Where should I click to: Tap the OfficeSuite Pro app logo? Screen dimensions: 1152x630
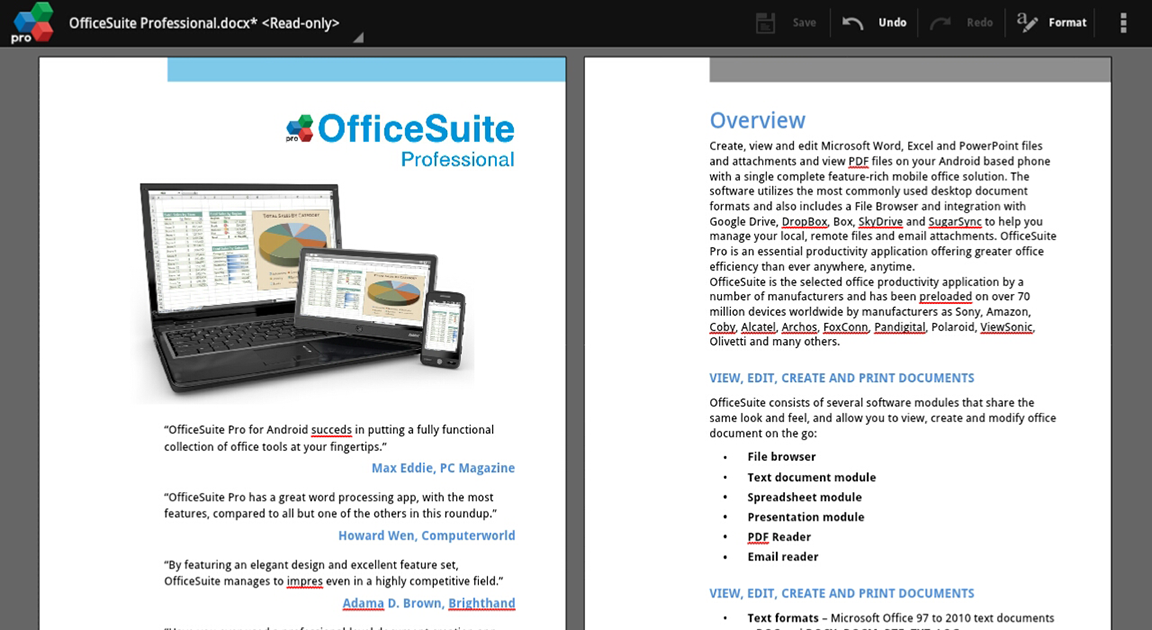click(x=32, y=23)
